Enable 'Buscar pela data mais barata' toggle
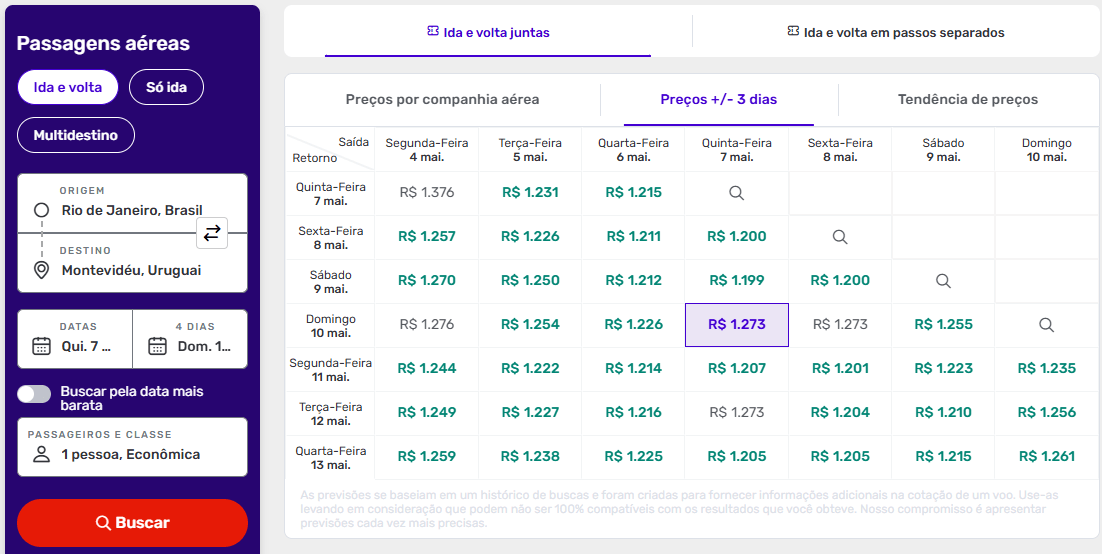 point(34,394)
